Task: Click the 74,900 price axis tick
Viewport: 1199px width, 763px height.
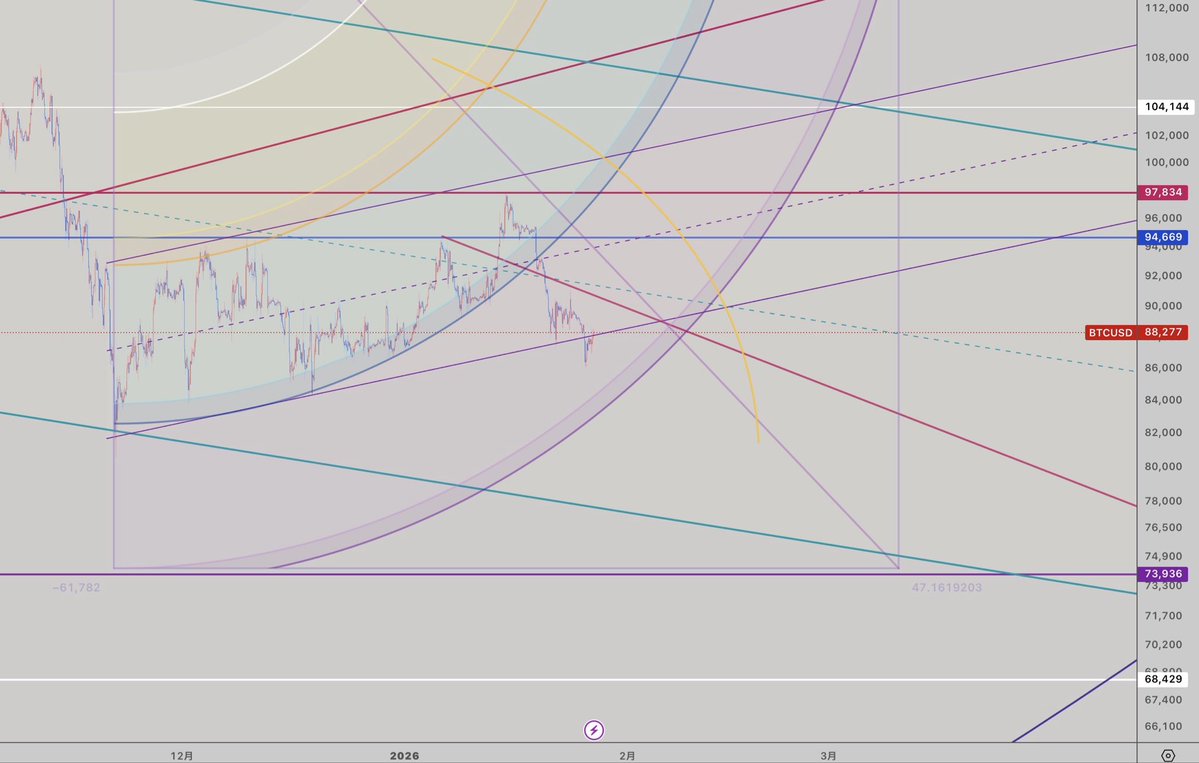Action: click(1163, 557)
